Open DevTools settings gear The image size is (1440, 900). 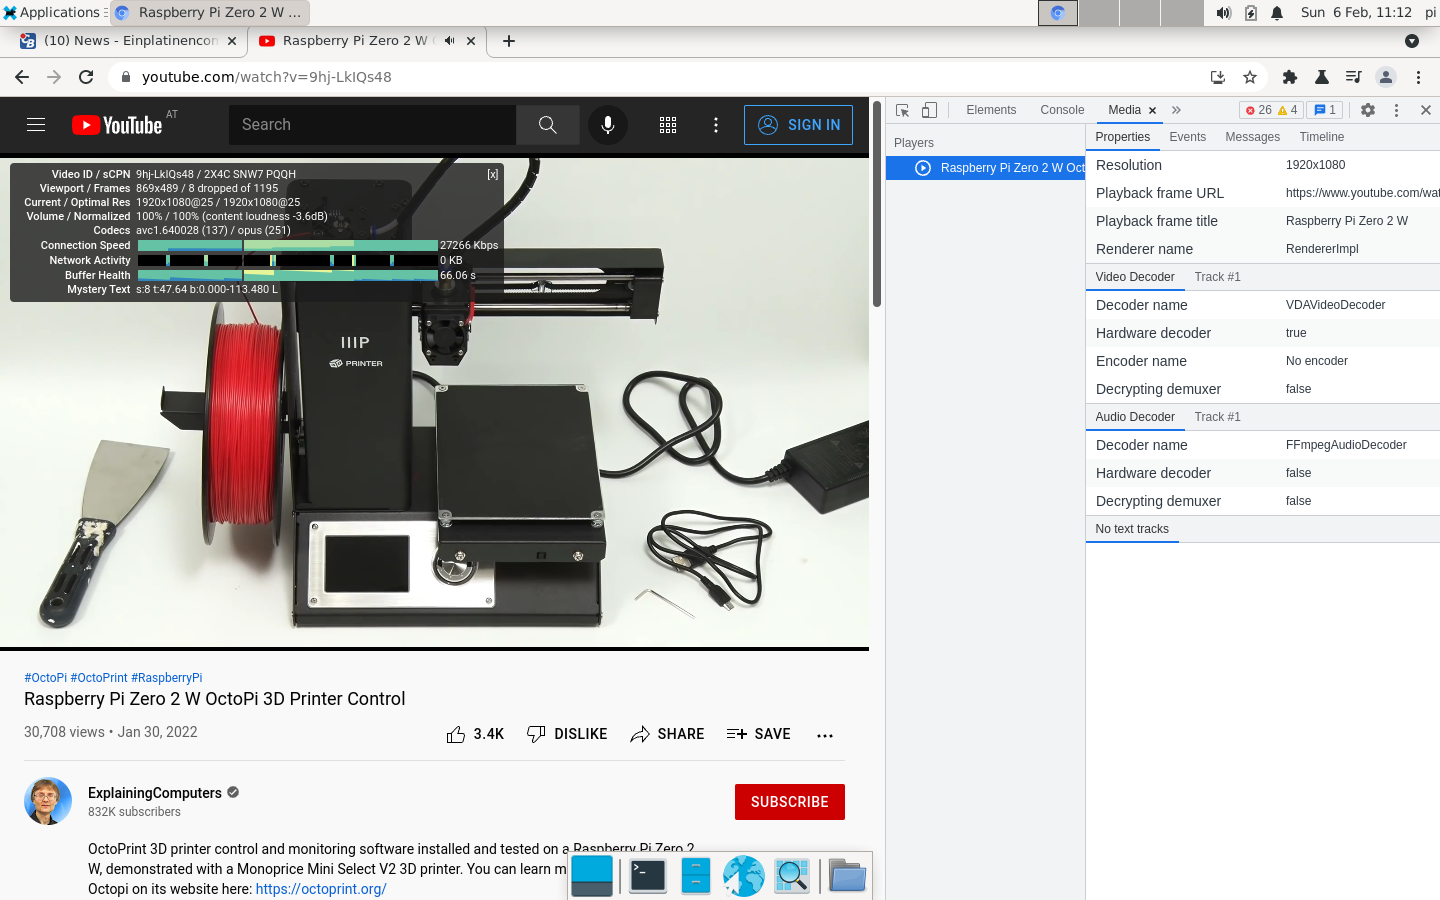pos(1368,110)
